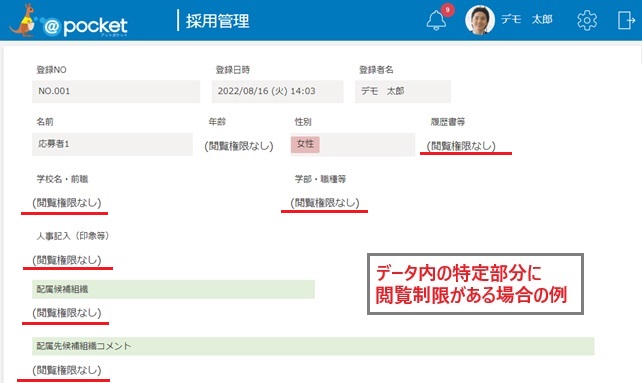
Task: Click 学校名・前職 value (閲覧権限なし)
Action: click(67, 203)
